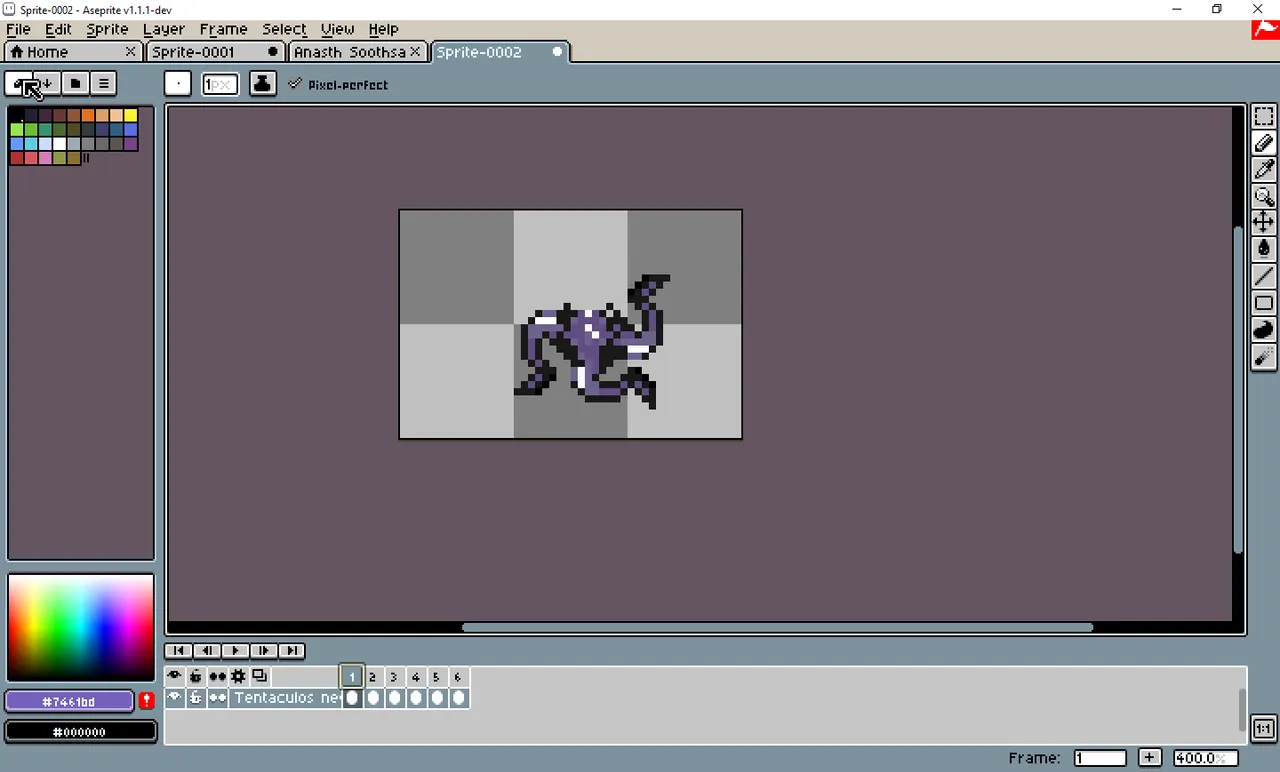
Task: Toggle onion skin in the timeline header
Action: click(259, 677)
